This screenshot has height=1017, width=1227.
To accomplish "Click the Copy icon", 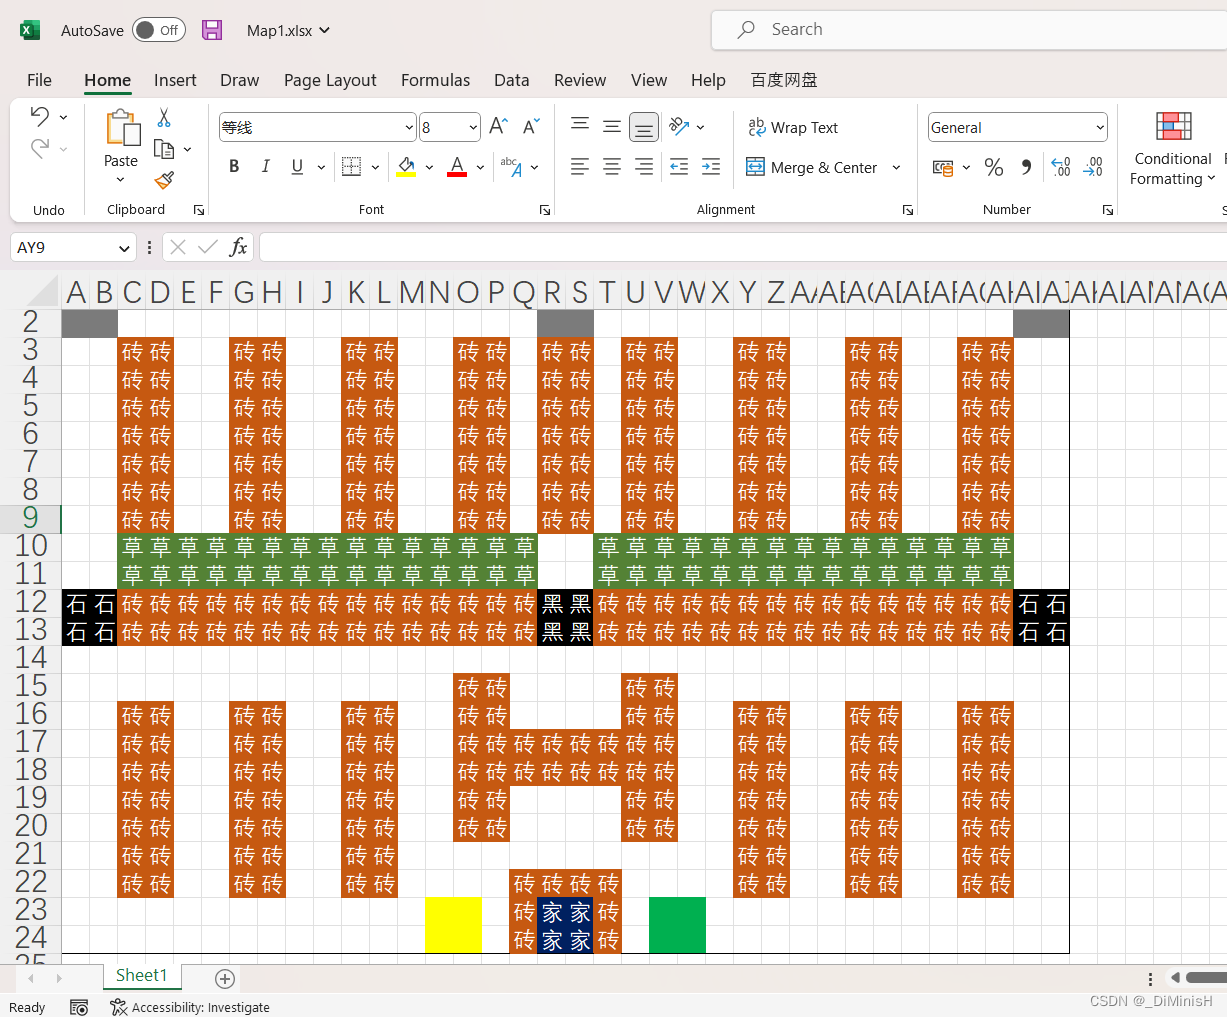I will (164, 149).
